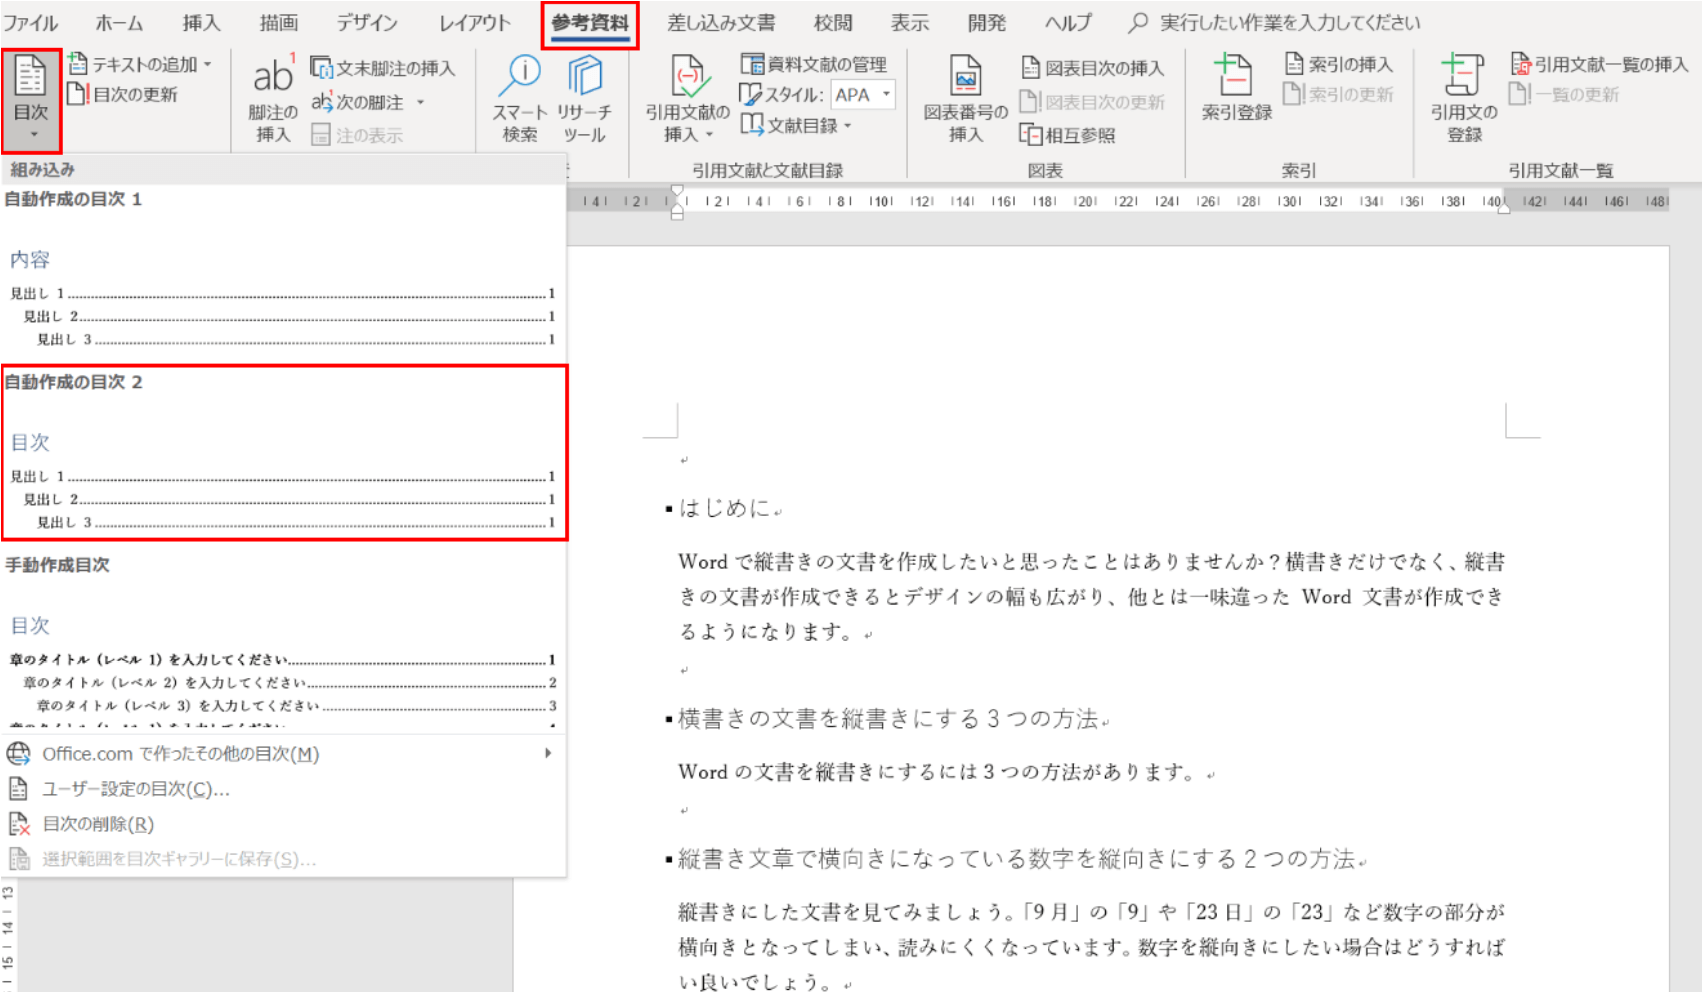Open the リサーチツール pane
Viewport: 1702px width, 992px height.
point(583,97)
